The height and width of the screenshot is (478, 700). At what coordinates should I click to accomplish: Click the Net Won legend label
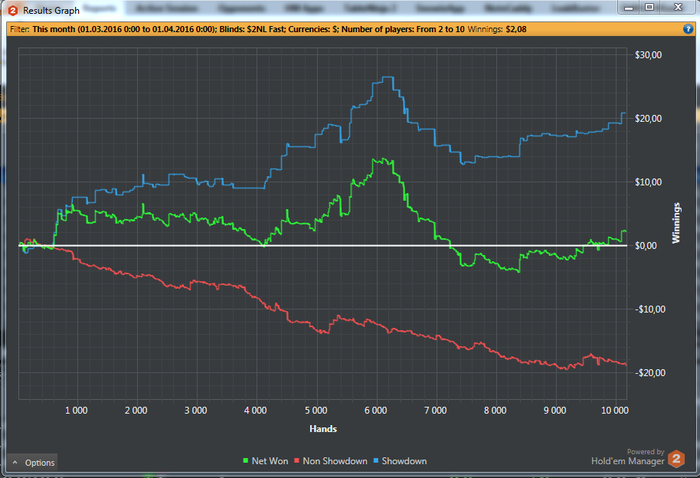coord(270,461)
